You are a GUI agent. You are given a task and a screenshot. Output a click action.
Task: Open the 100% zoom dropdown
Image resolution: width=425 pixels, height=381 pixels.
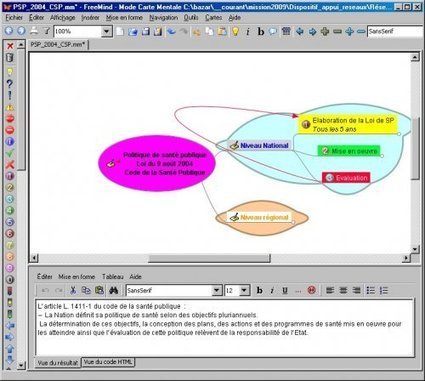coord(106,31)
